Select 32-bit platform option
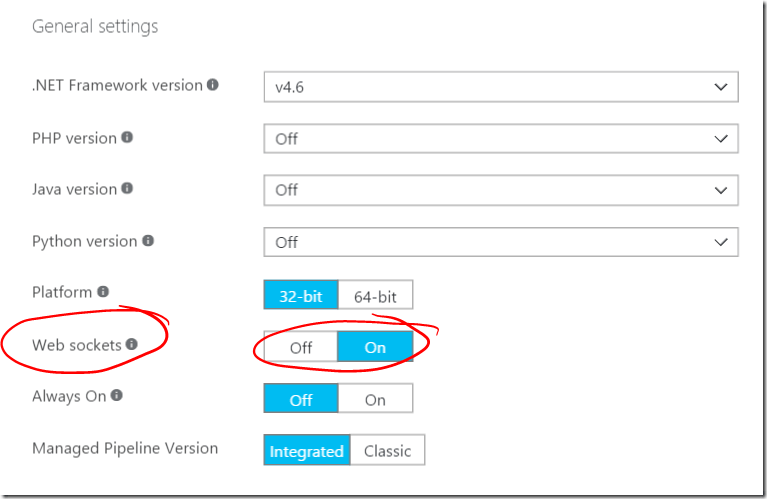Screen dimensions: 767x499 tap(301, 295)
